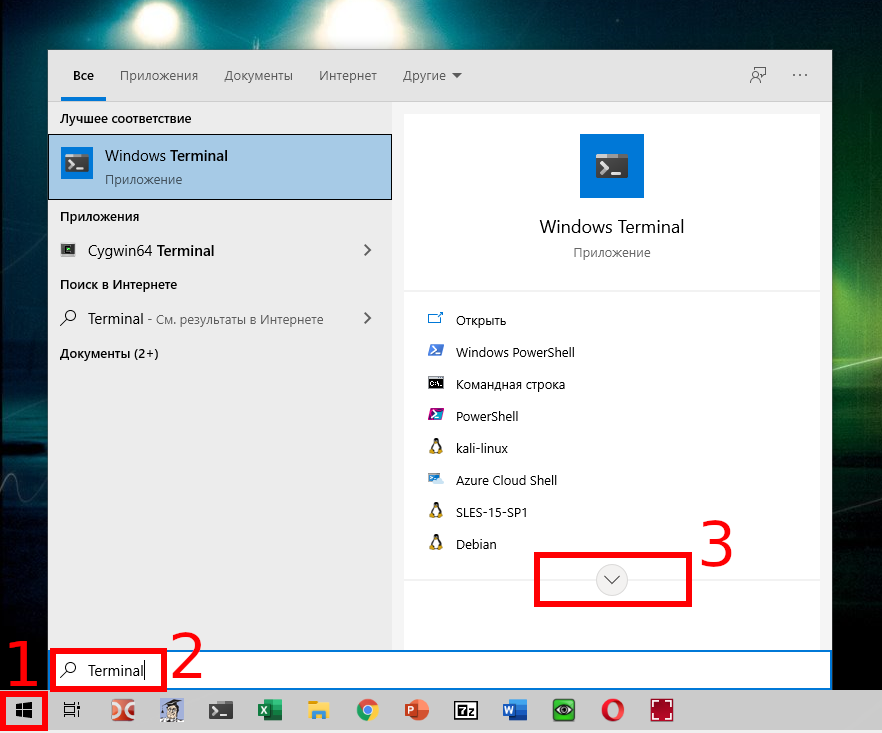Click the Лучшее соответствие heading
The width and height of the screenshot is (882, 733).
(125, 119)
